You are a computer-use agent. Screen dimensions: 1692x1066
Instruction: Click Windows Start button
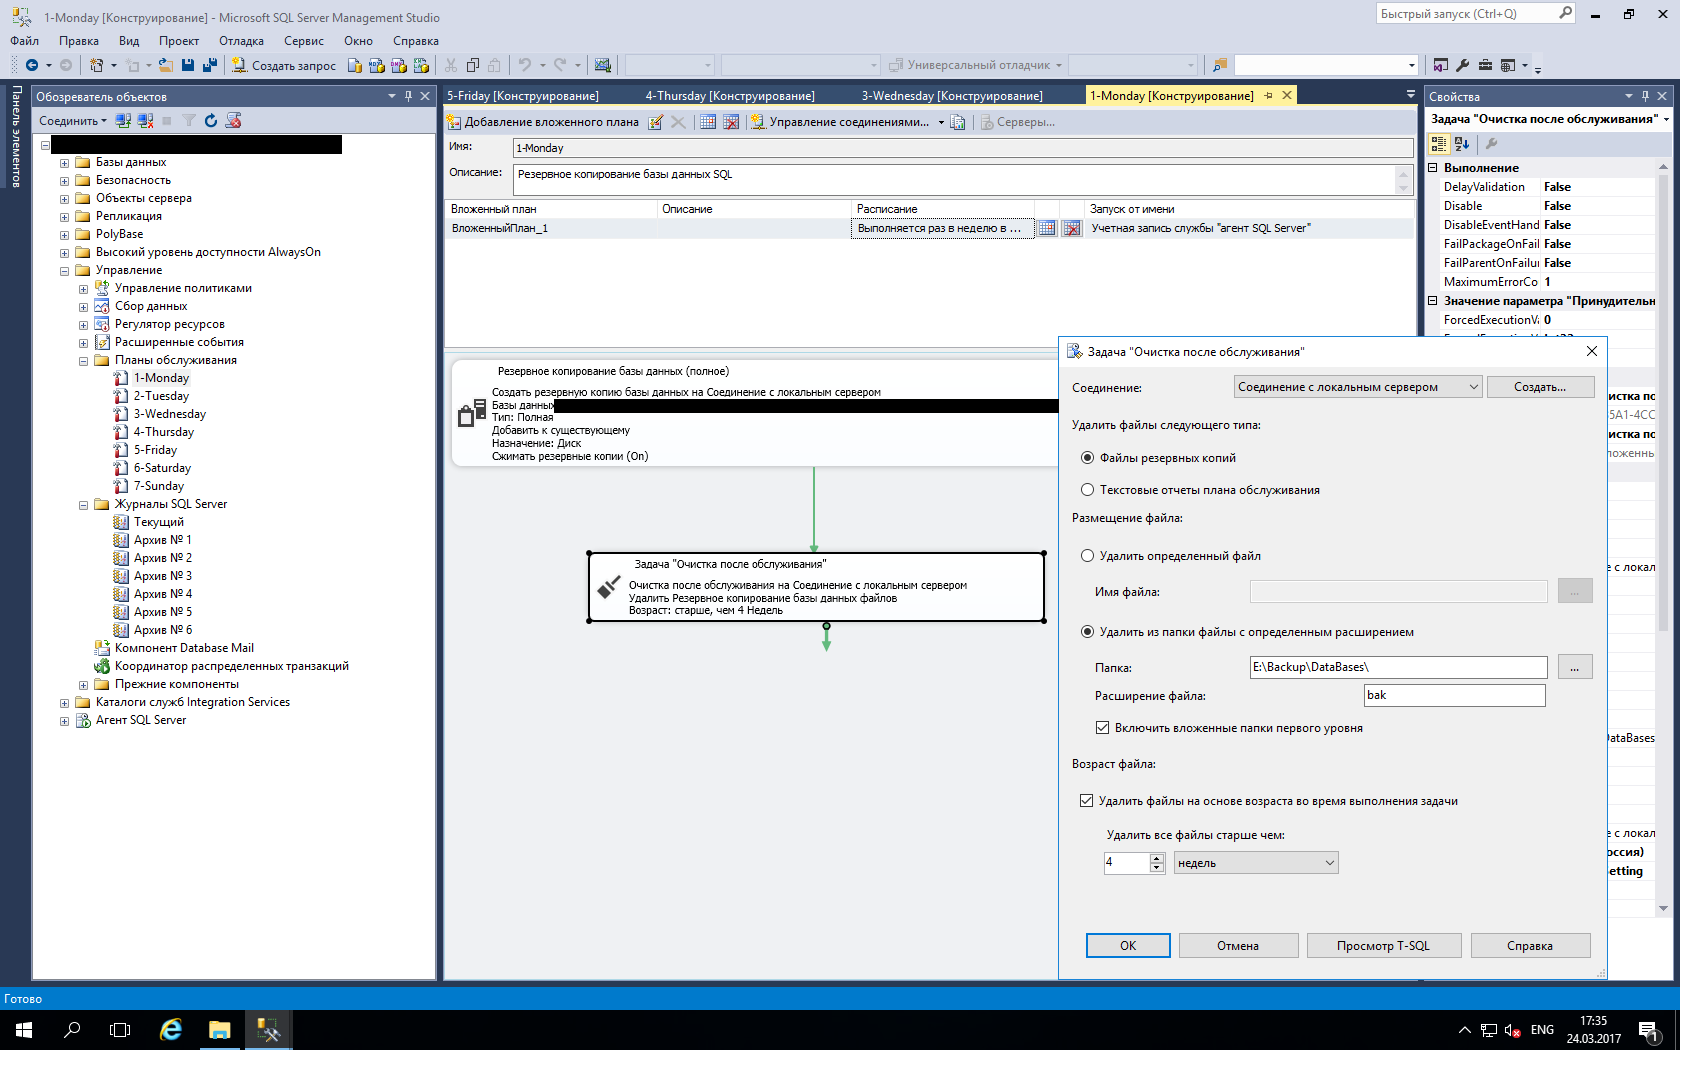pyautogui.click(x=24, y=1030)
